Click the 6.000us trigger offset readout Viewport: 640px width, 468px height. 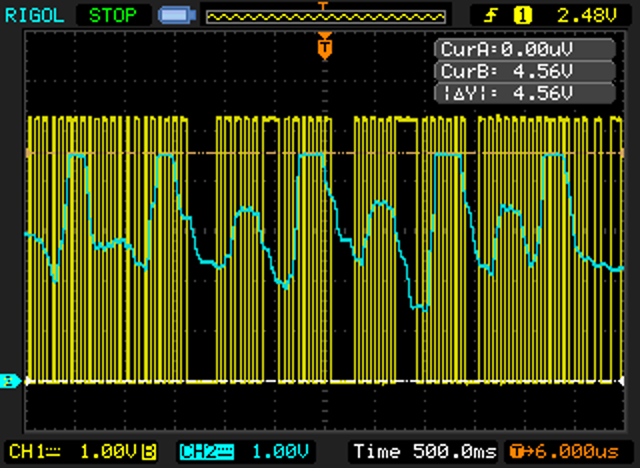point(570,452)
